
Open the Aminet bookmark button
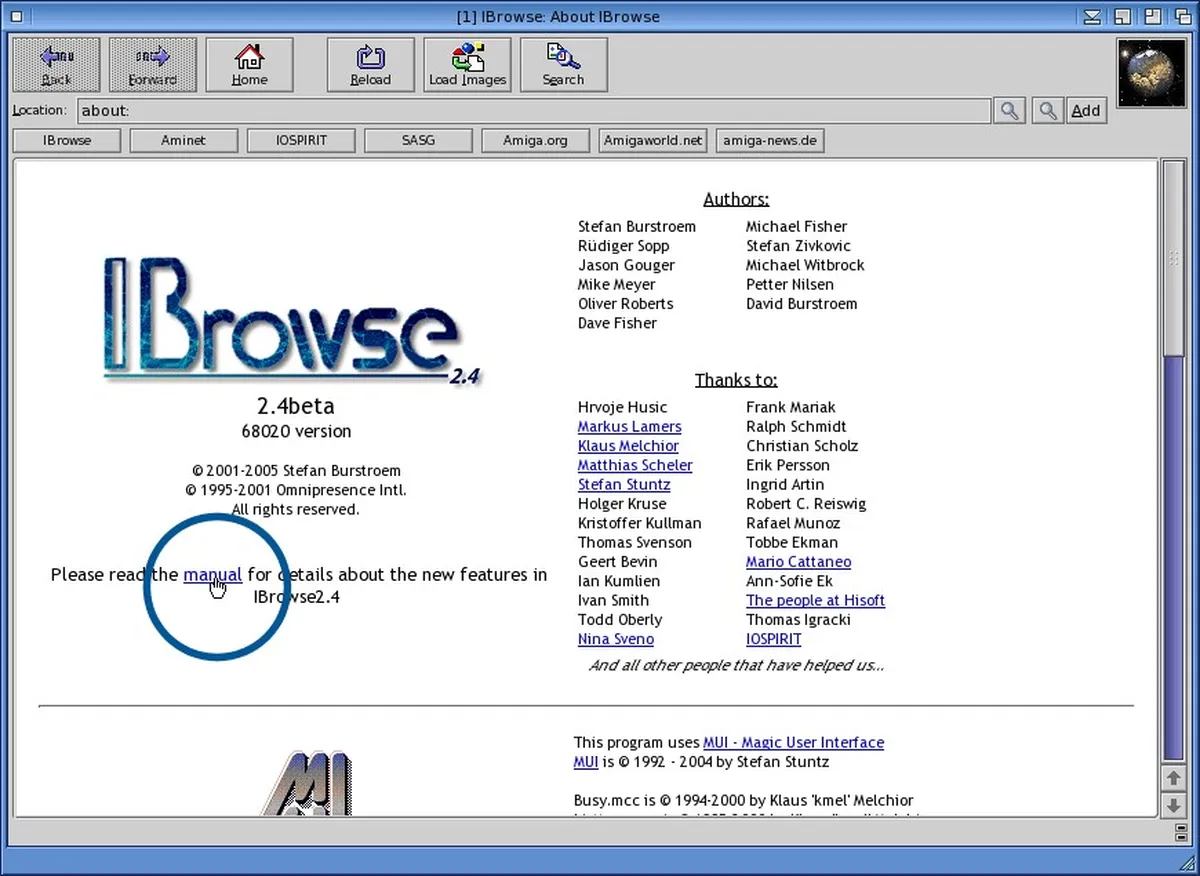(x=183, y=141)
